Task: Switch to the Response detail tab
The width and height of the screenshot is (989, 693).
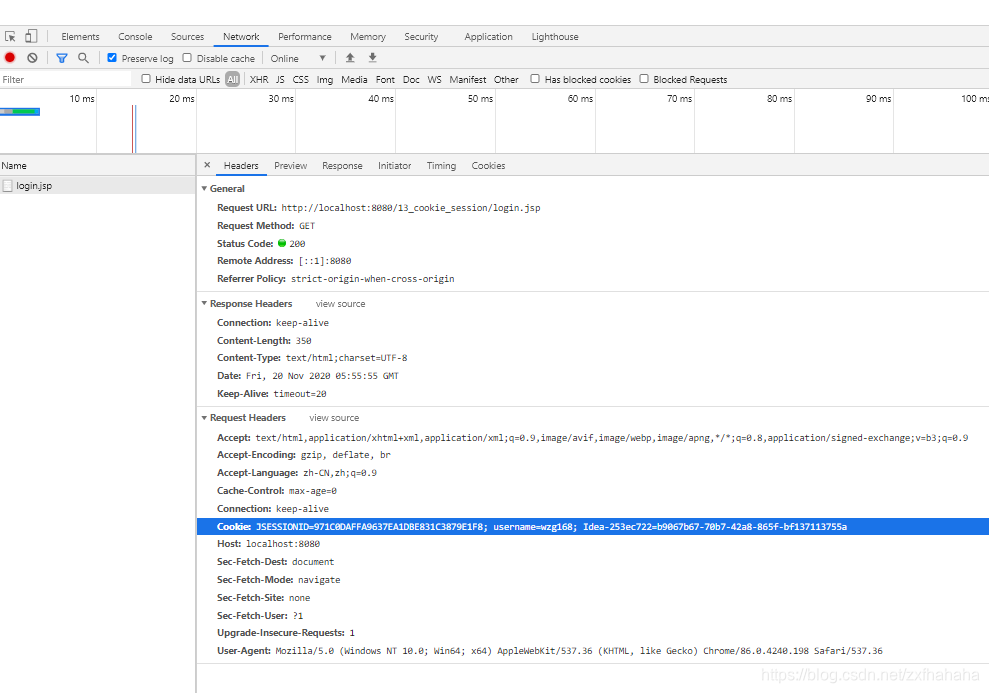Action: (x=342, y=165)
